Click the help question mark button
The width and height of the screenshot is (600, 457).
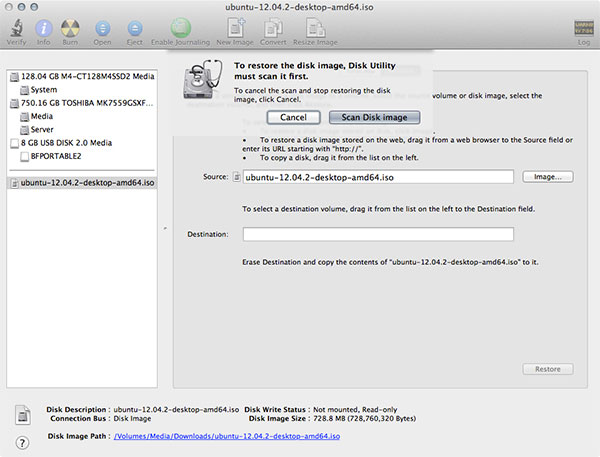[x=22, y=443]
